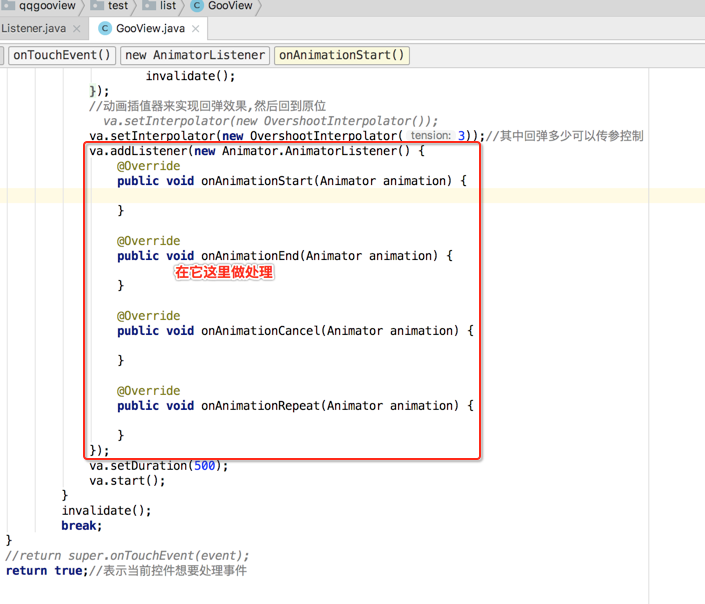The width and height of the screenshot is (705, 604).
Task: Close the GooView.java tab
Action: (196, 29)
